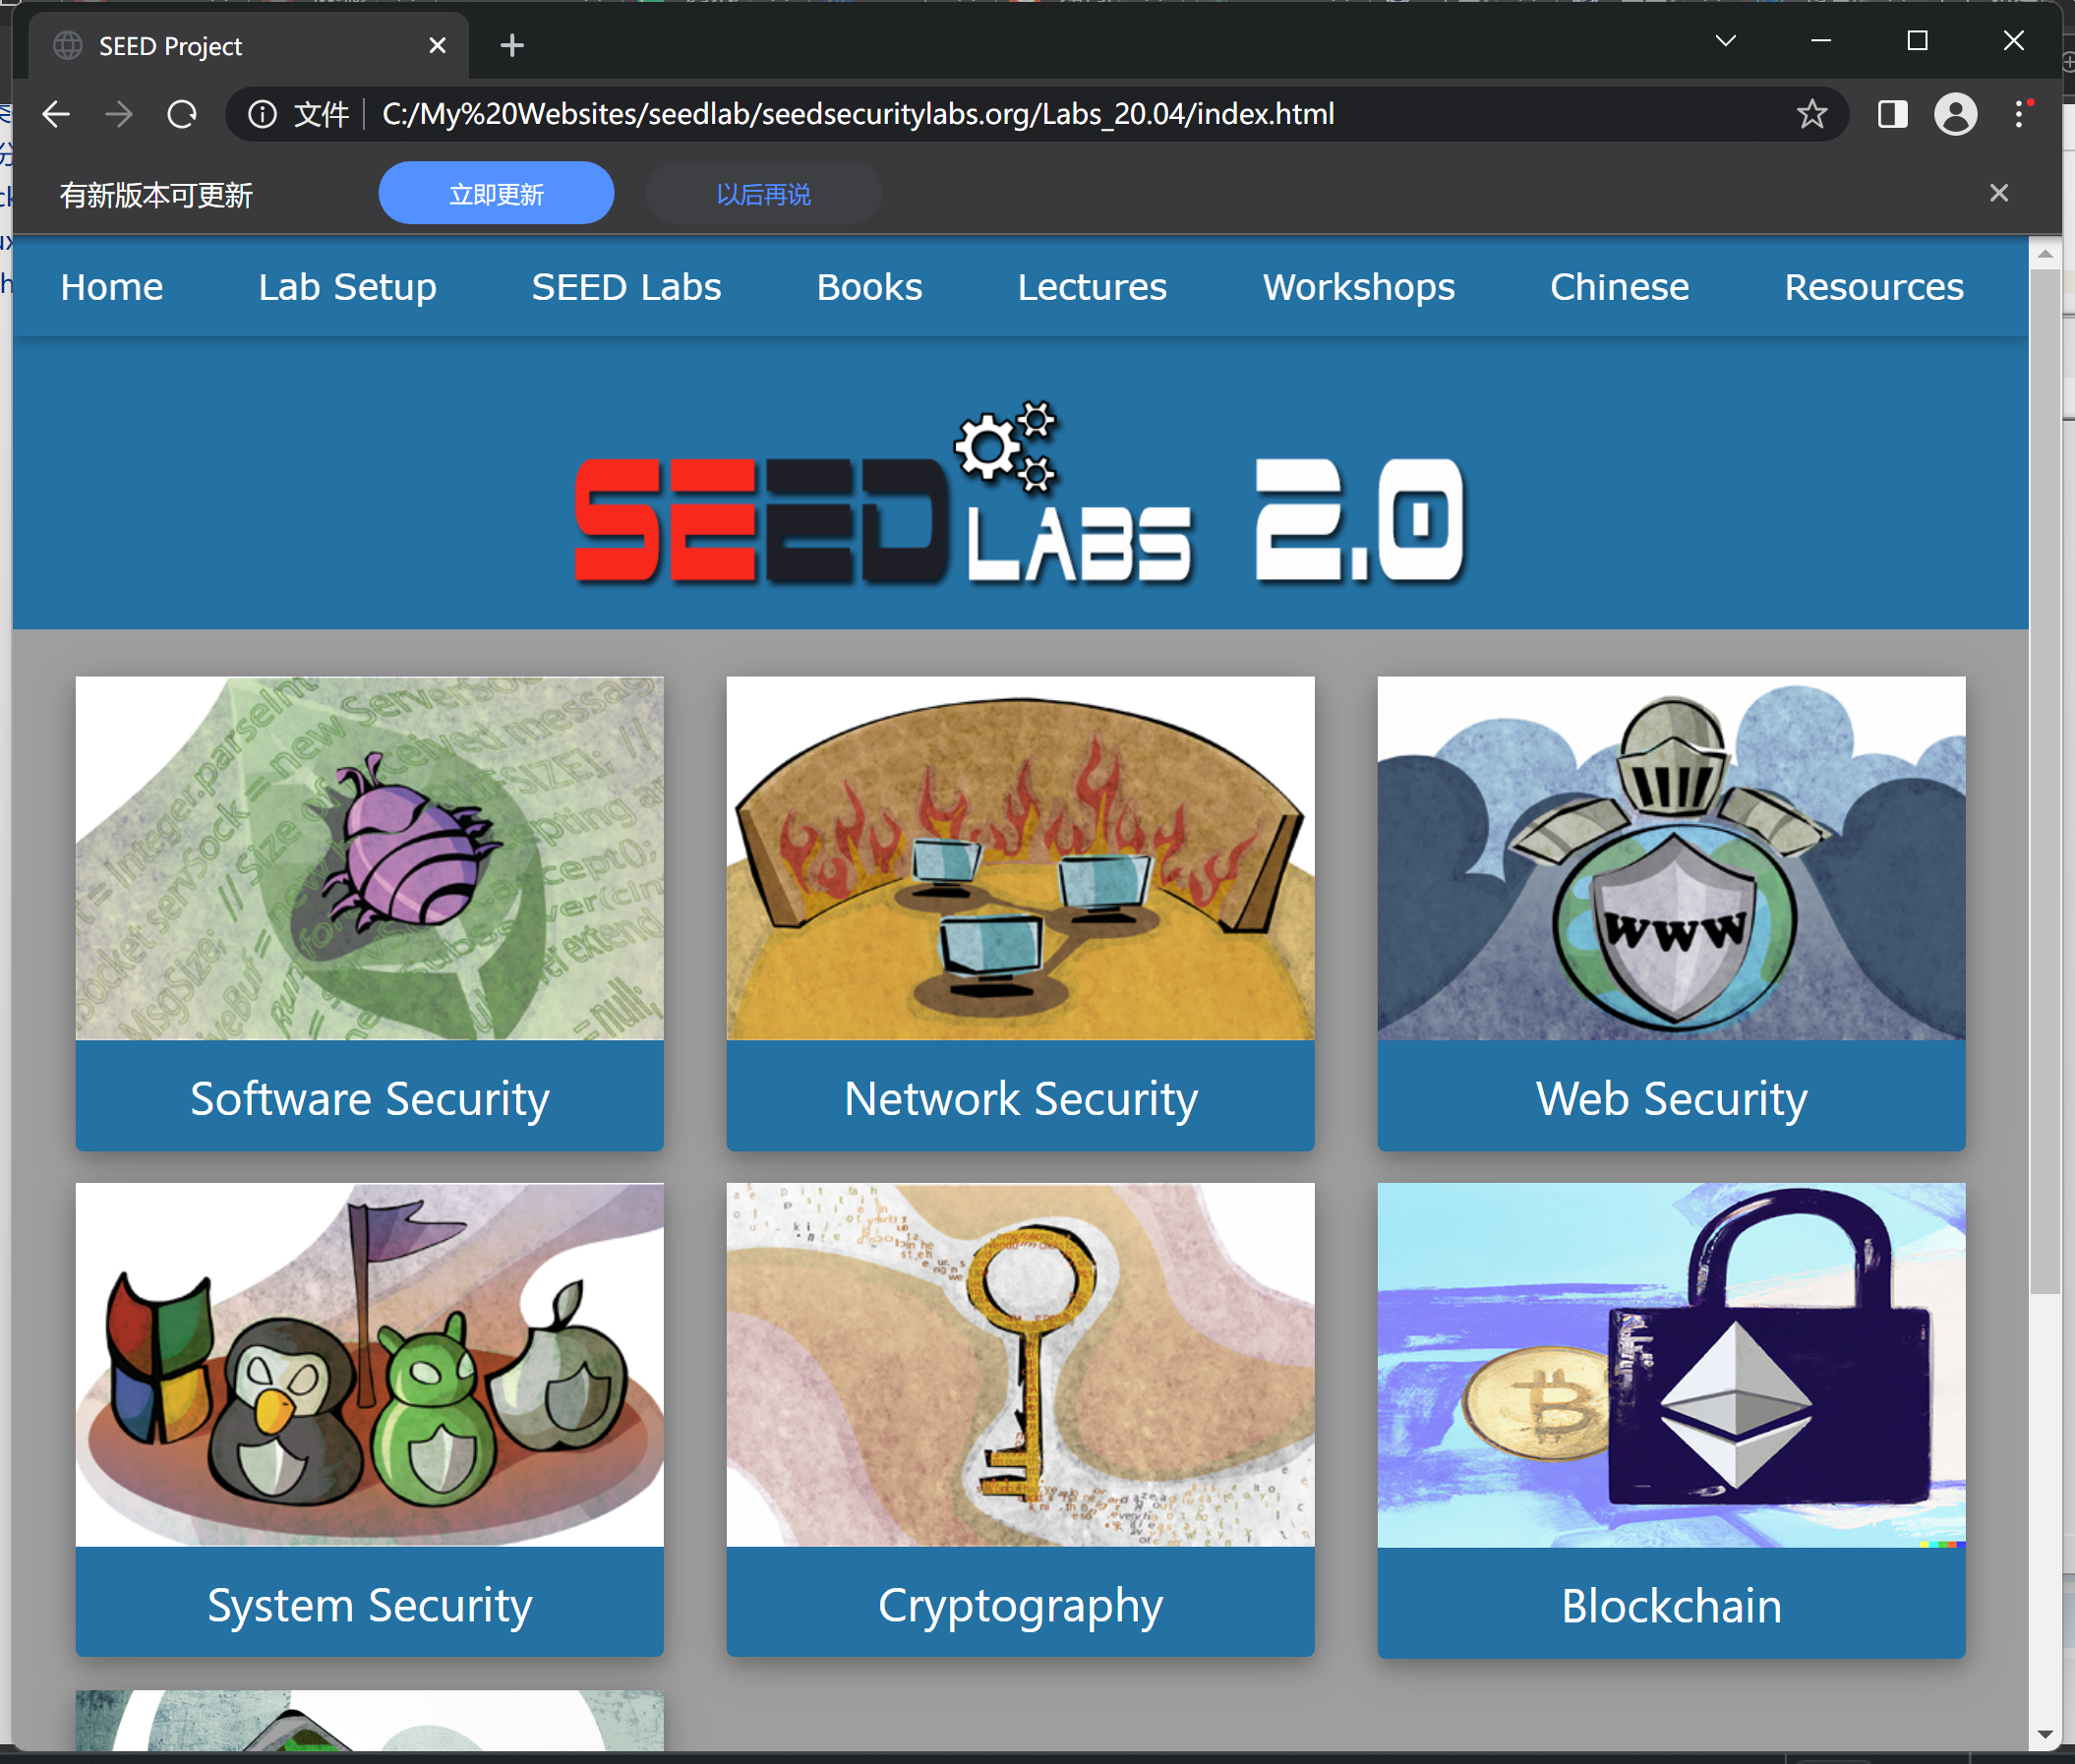Select the SEED Project tab
The height and width of the screenshot is (1764, 2075).
pos(248,46)
